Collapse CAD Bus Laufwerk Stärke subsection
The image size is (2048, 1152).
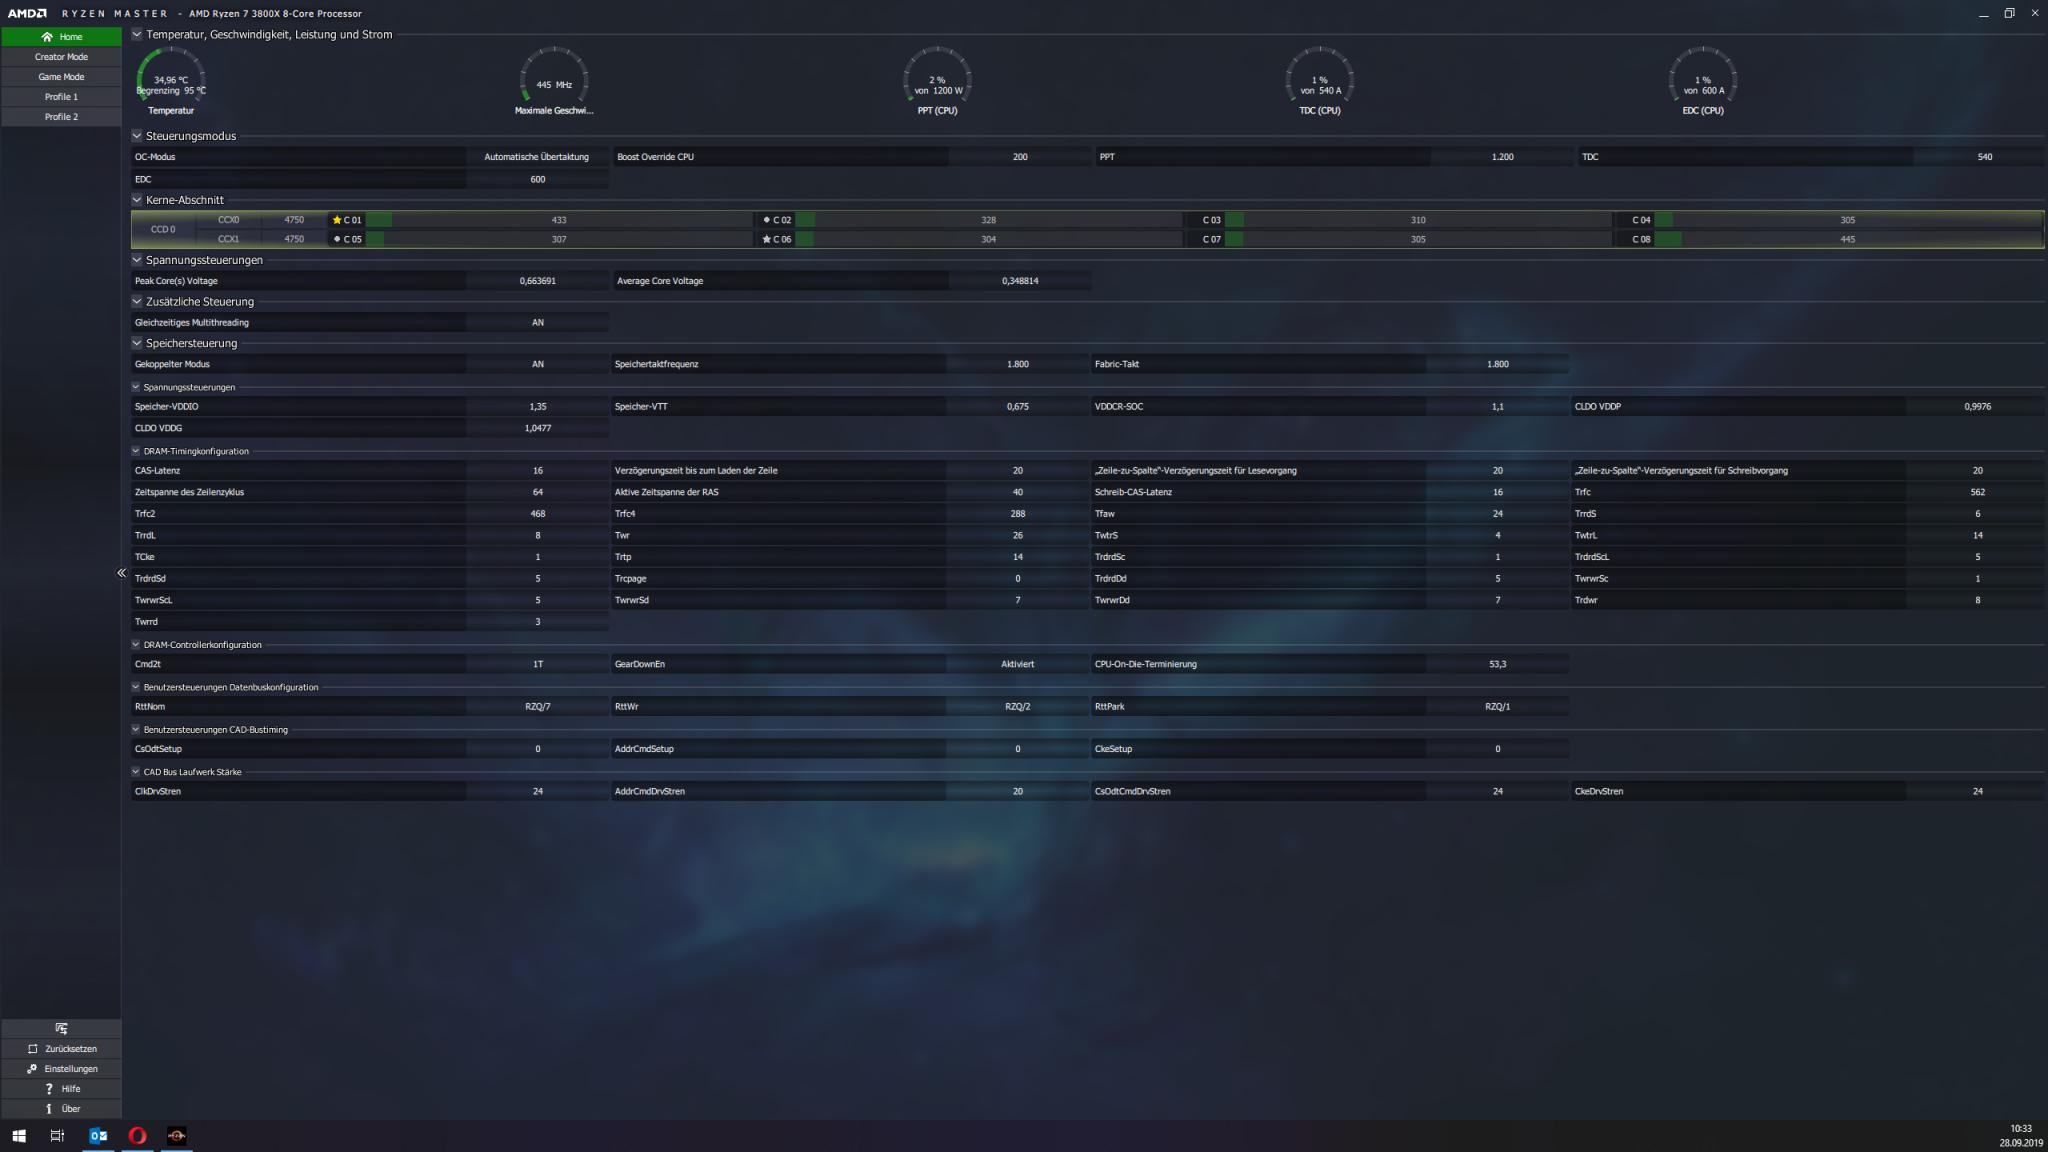(x=136, y=772)
